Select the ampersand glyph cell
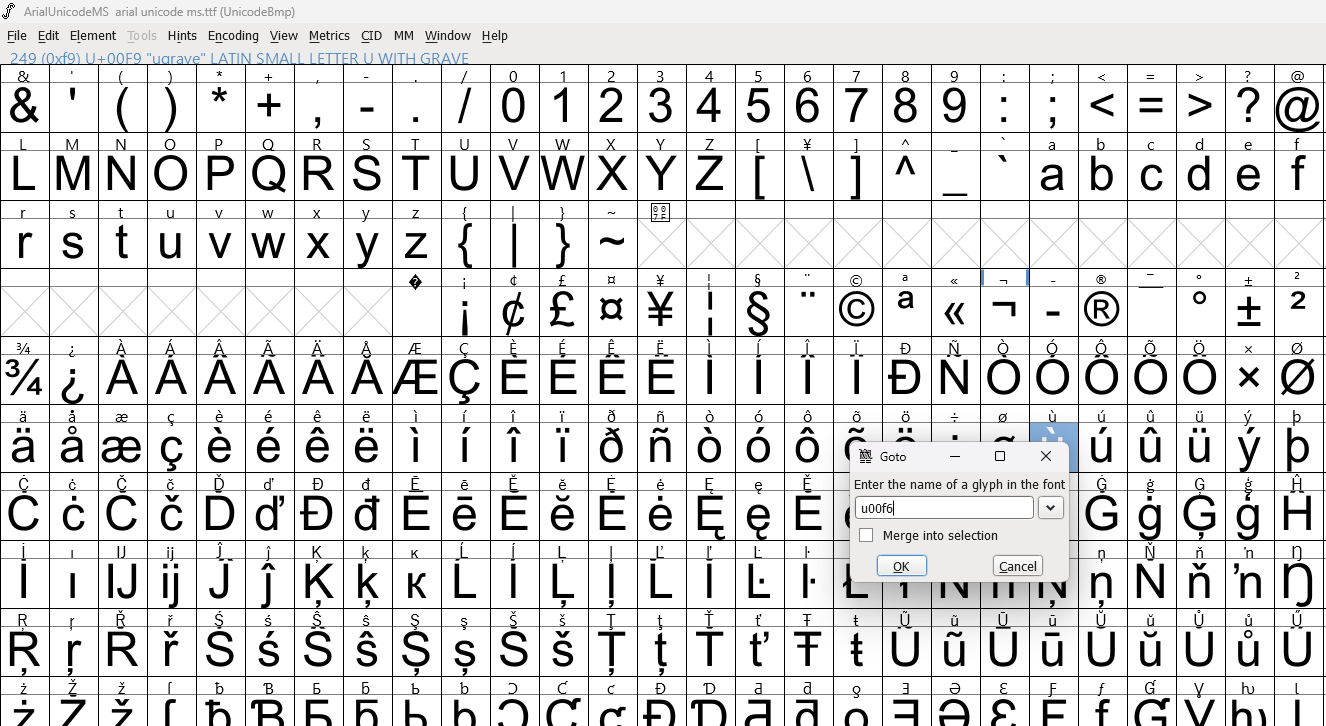Viewport: 1326px width, 726px height. pyautogui.click(x=24, y=107)
